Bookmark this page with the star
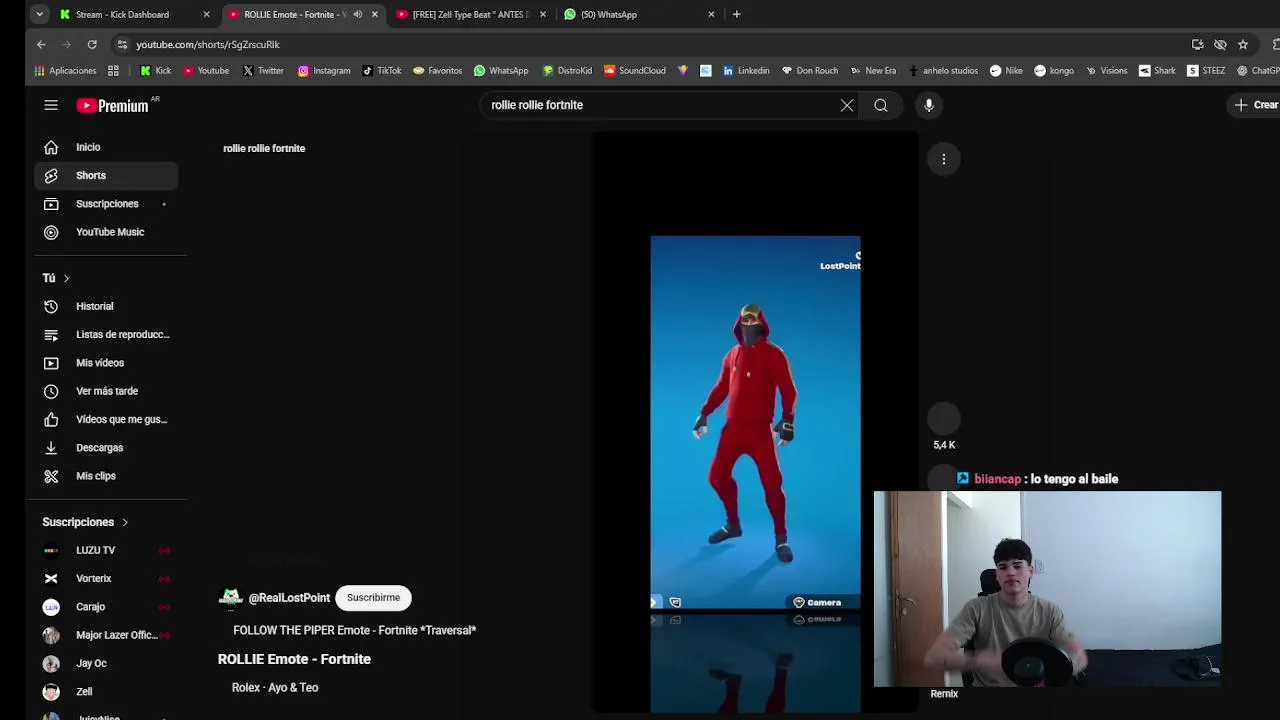Image resolution: width=1280 pixels, height=720 pixels. [1243, 44]
